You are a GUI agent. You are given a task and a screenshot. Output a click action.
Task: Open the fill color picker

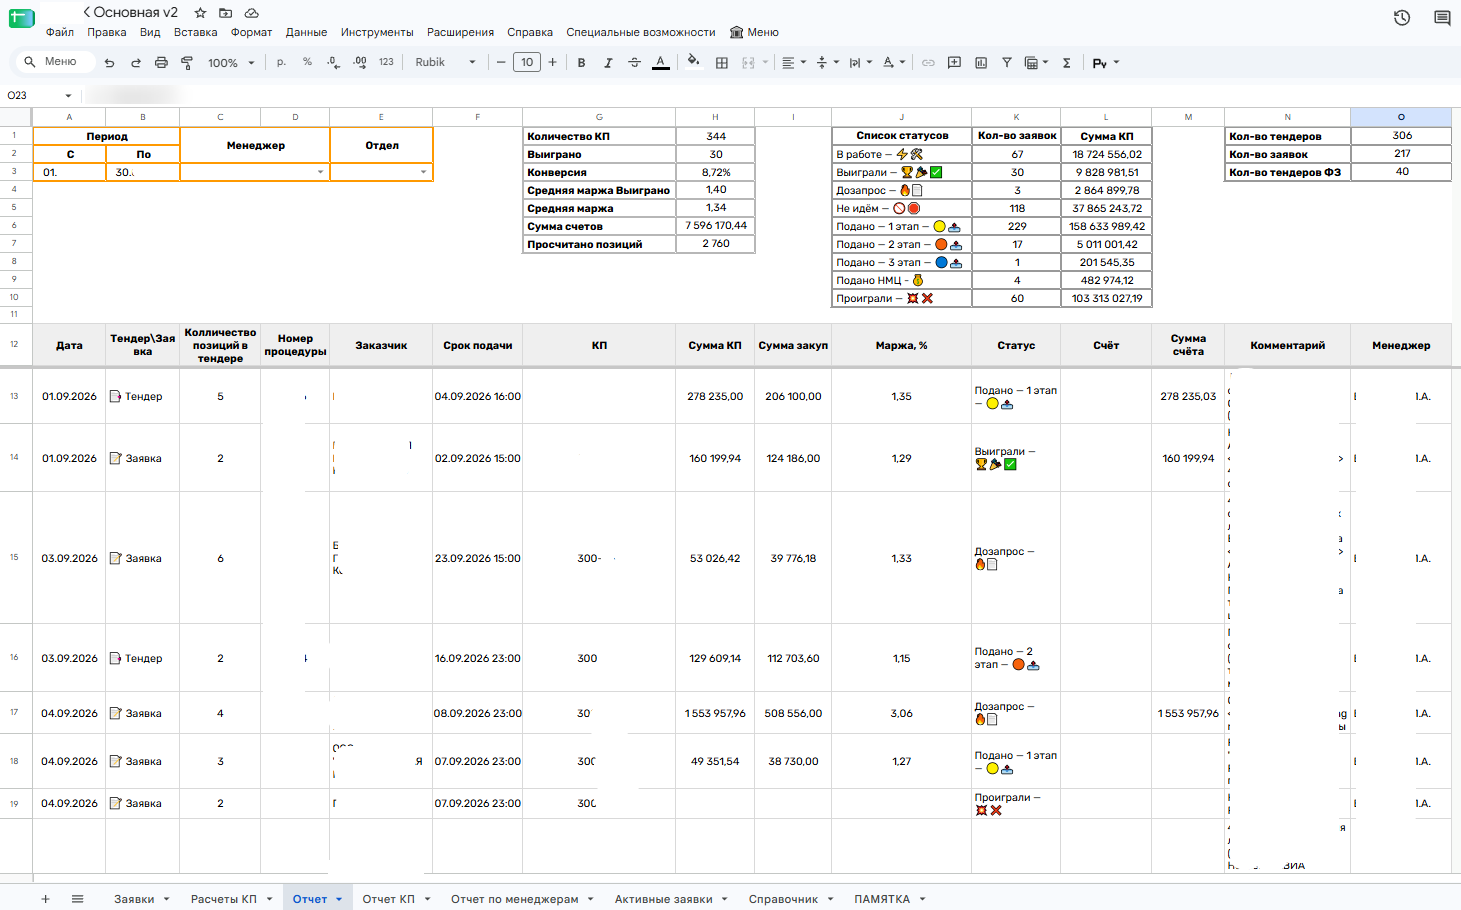coord(694,62)
